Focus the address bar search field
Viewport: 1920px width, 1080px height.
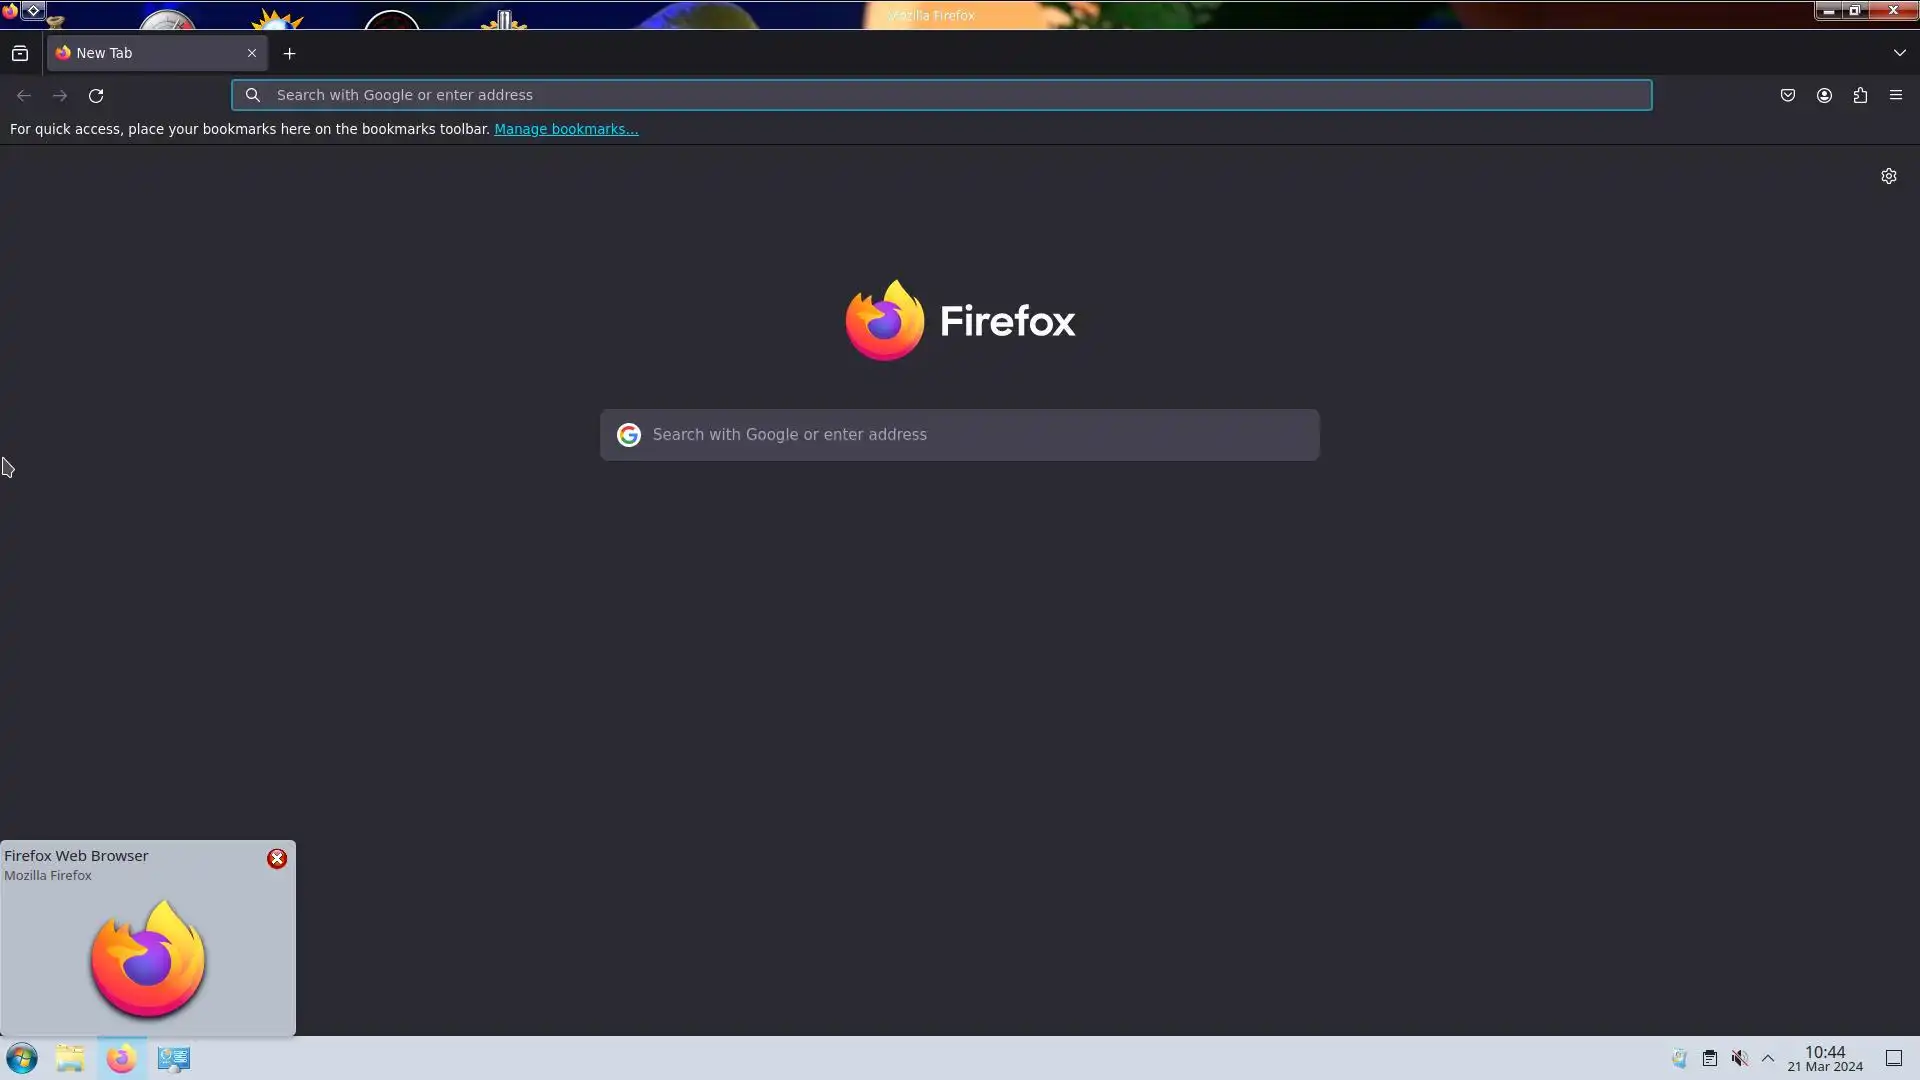click(x=941, y=95)
